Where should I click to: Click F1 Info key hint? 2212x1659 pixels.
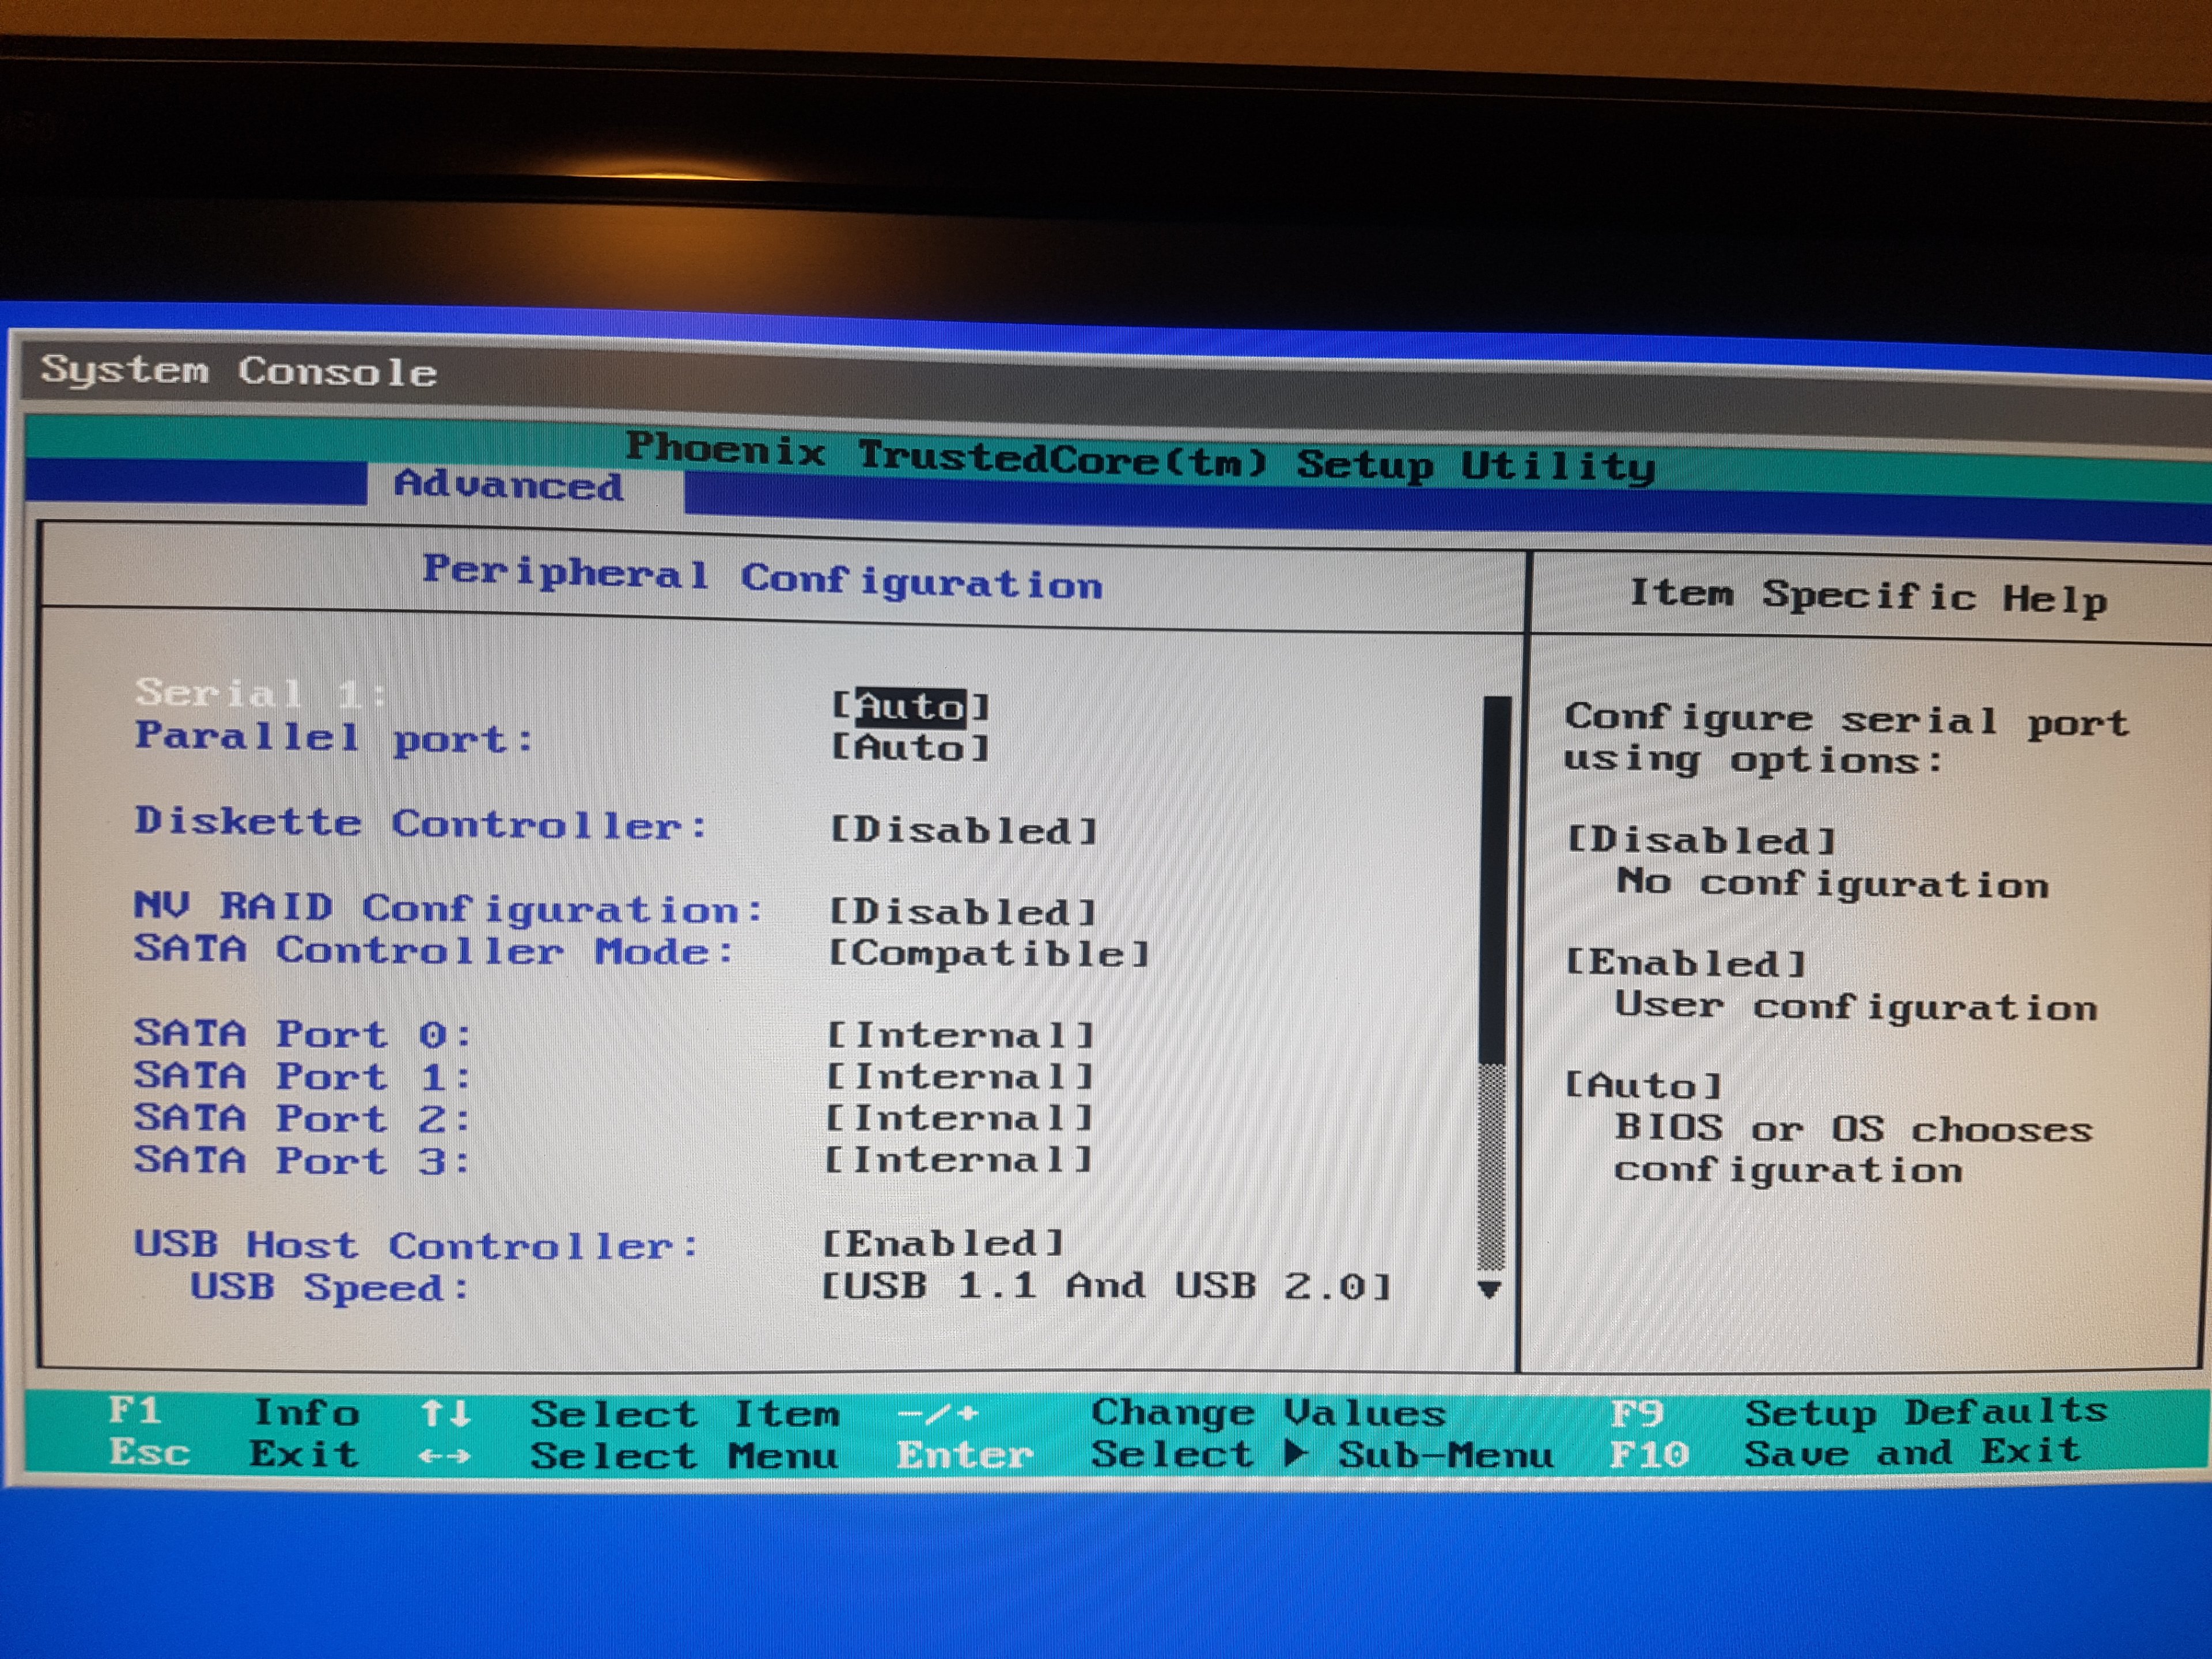234,1412
